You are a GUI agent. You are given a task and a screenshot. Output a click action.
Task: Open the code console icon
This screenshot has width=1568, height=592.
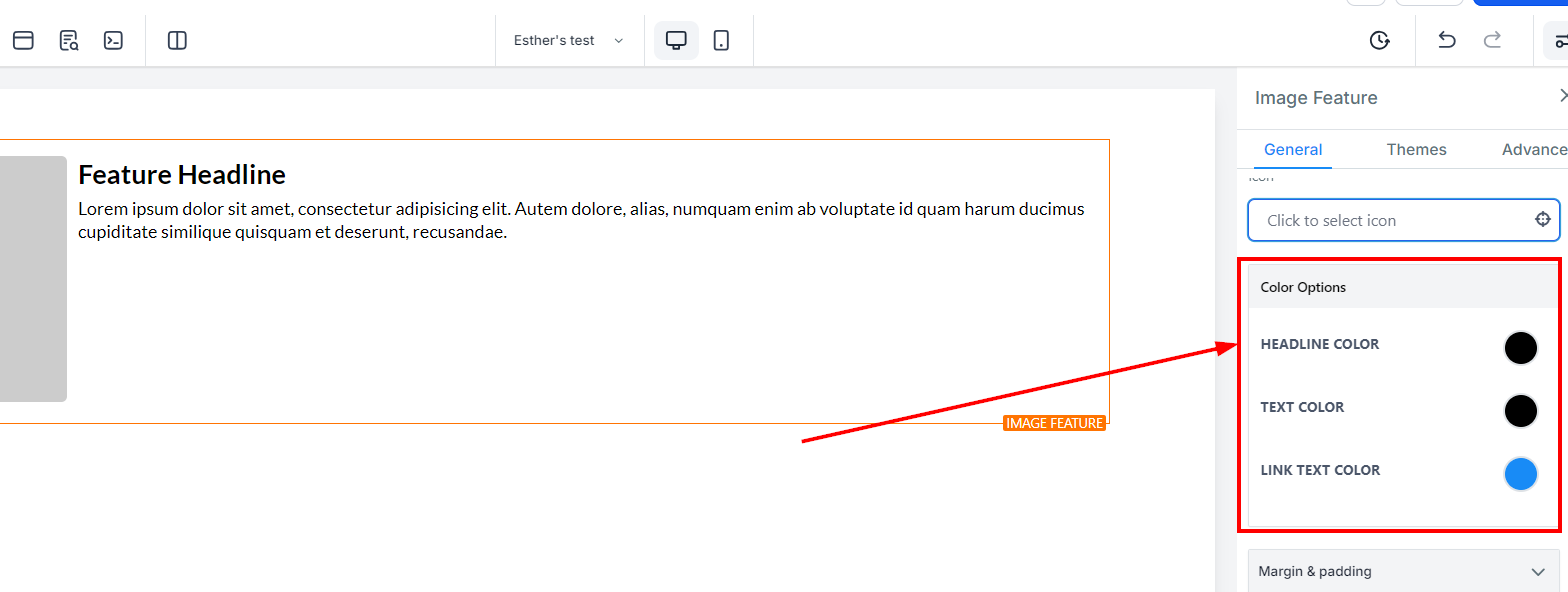click(114, 41)
